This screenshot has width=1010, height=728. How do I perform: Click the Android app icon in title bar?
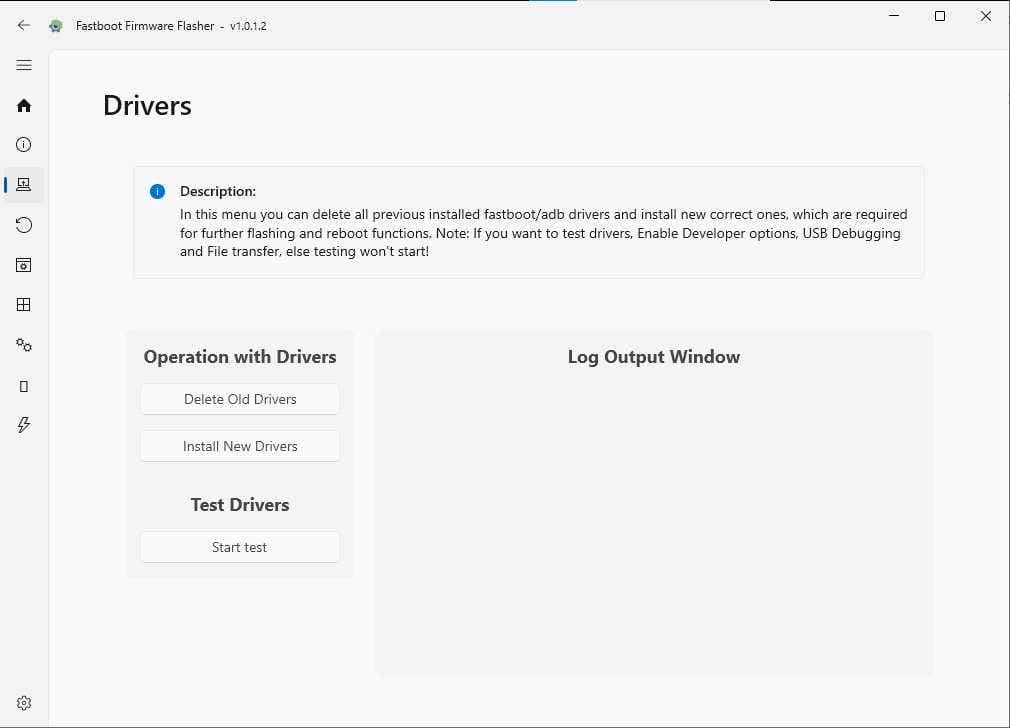(55, 25)
